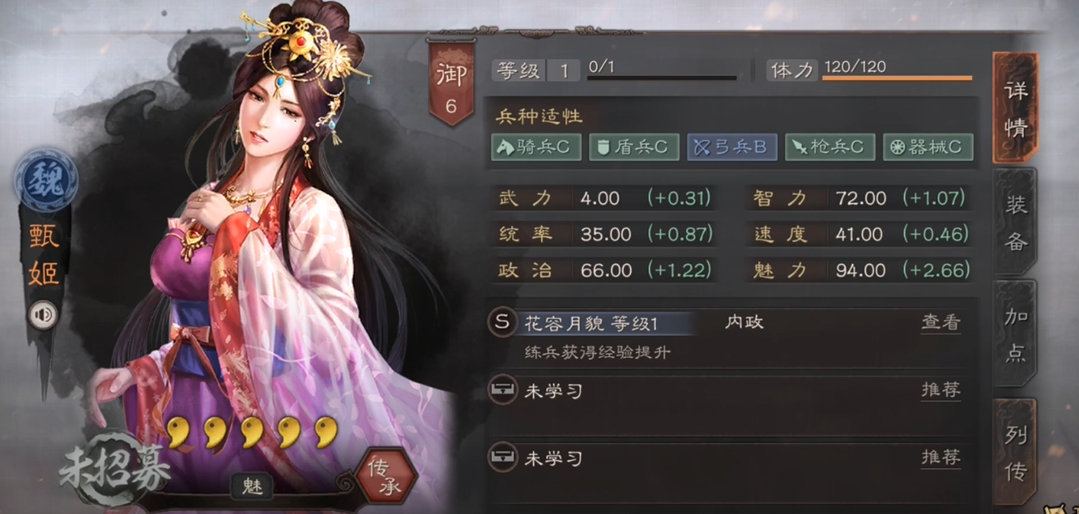This screenshot has height=514, width=1079.
Task: Click 推荐 on second unlearned skill
Action: tap(941, 457)
